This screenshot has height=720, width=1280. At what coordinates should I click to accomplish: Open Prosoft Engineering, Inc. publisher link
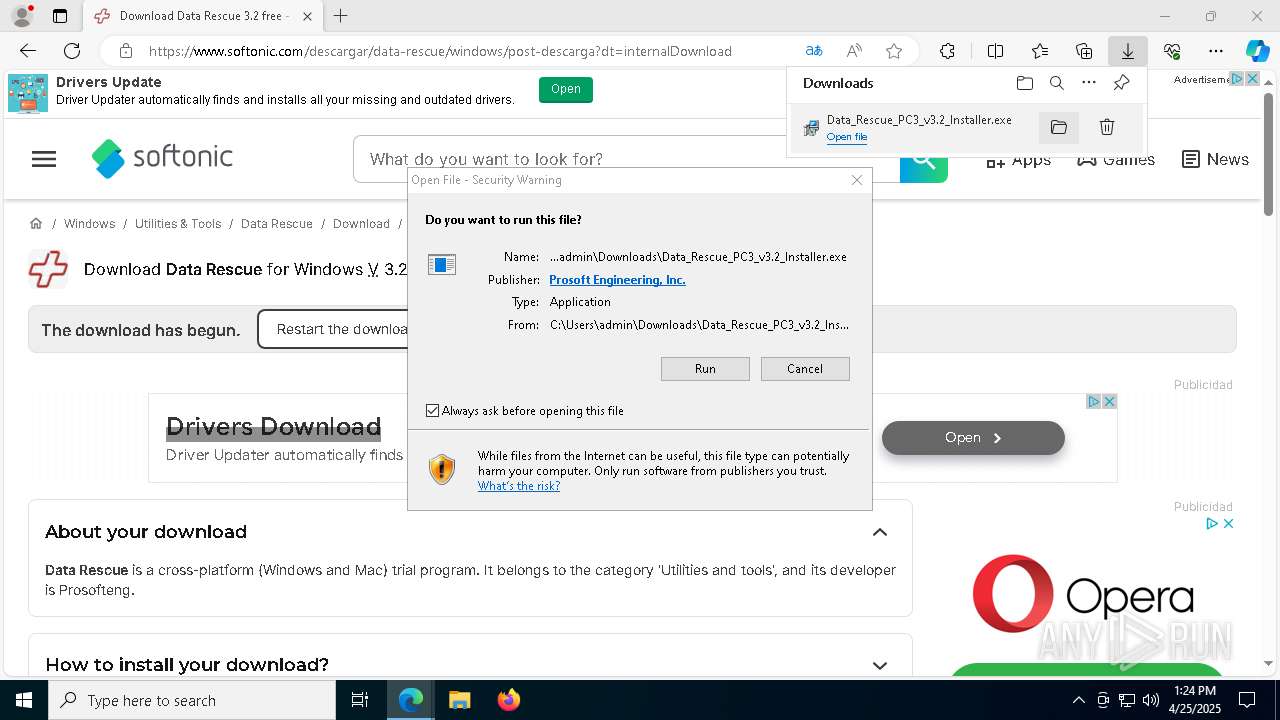tap(617, 280)
